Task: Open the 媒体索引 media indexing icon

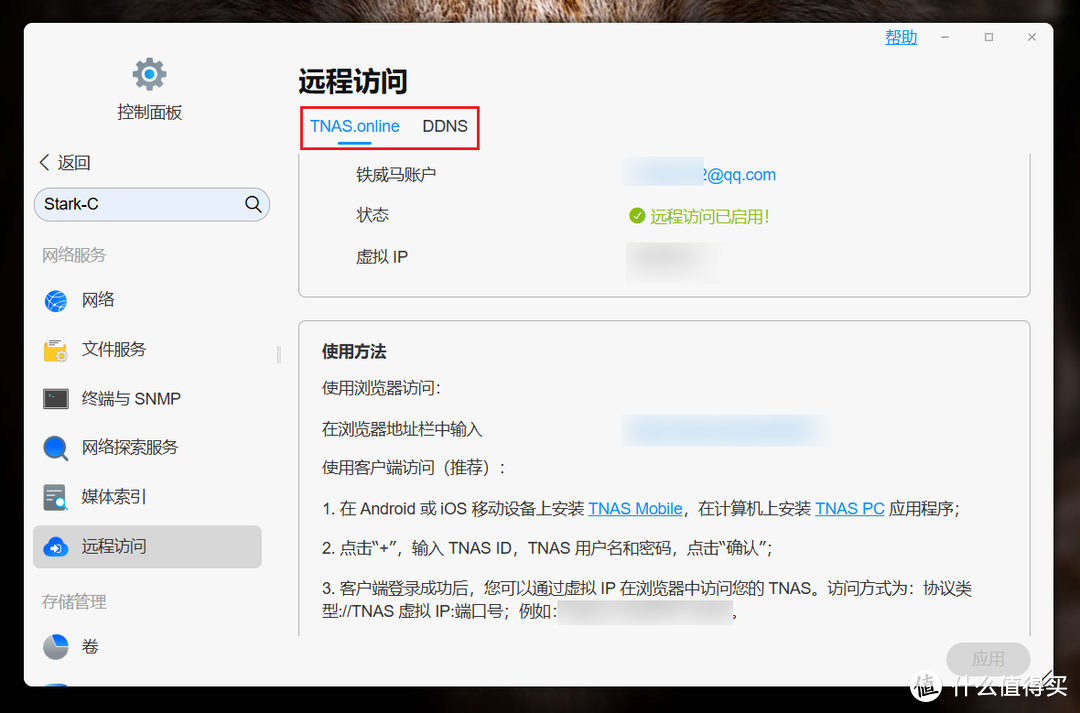Action: (55, 496)
